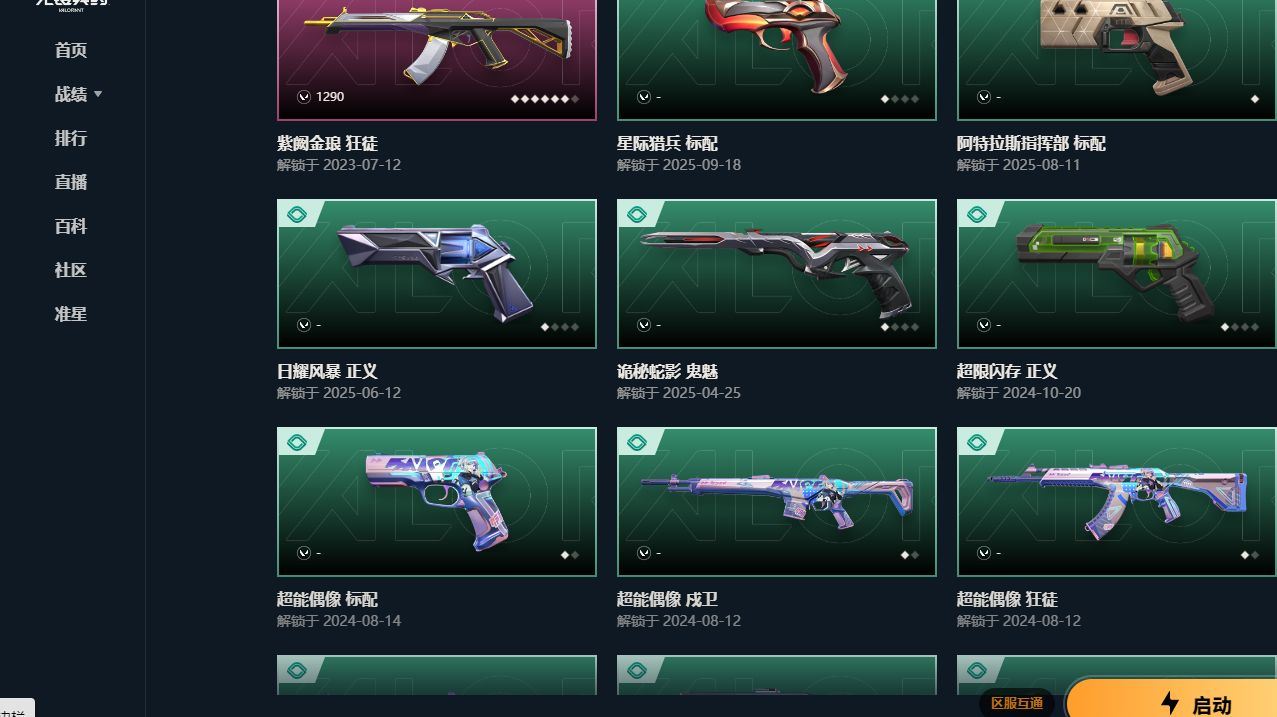The height and width of the screenshot is (717, 1277).
Task: Click level diamonds on 紫阙金琅 狂徒 card
Action: 545,99
